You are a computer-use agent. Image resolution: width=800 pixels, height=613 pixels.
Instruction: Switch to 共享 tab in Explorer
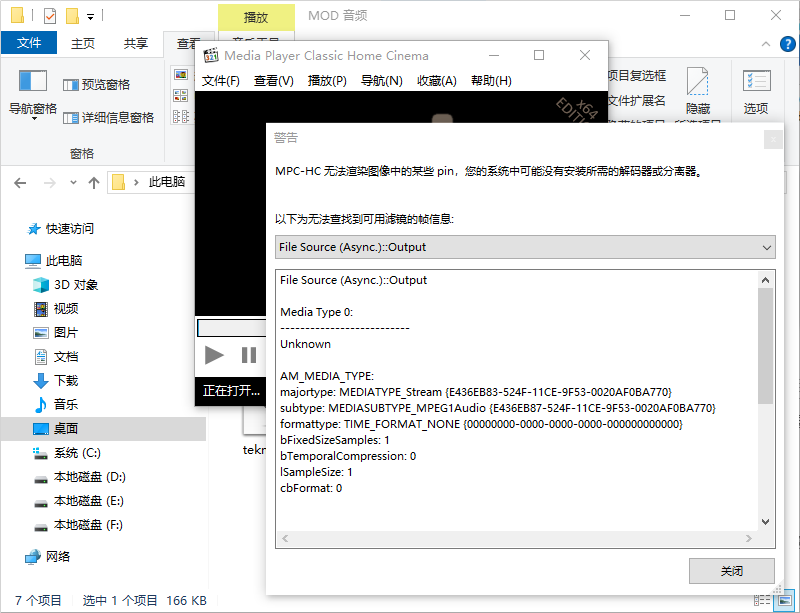(136, 43)
